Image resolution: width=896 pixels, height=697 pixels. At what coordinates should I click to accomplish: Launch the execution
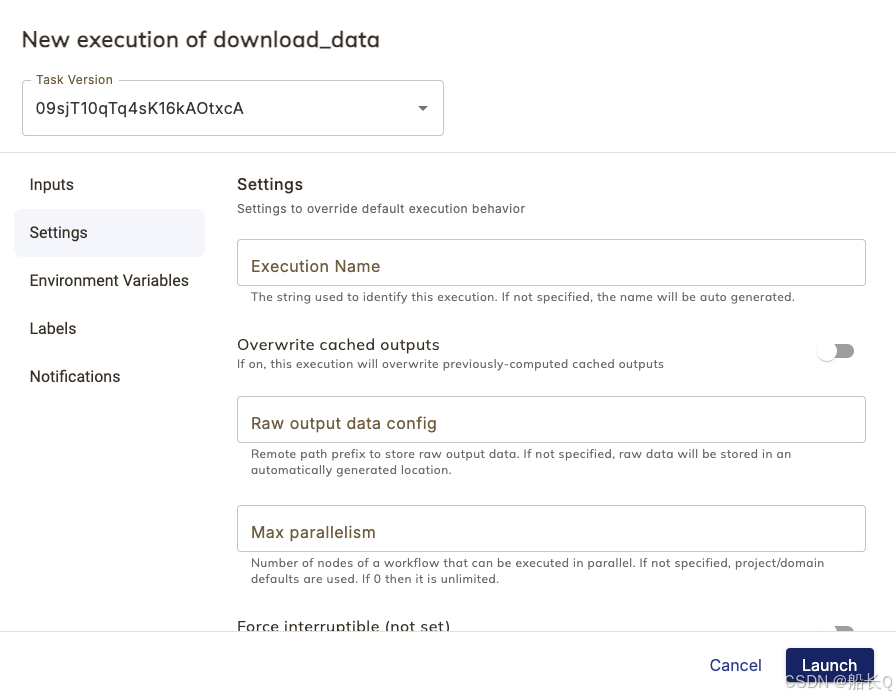[x=829, y=665]
